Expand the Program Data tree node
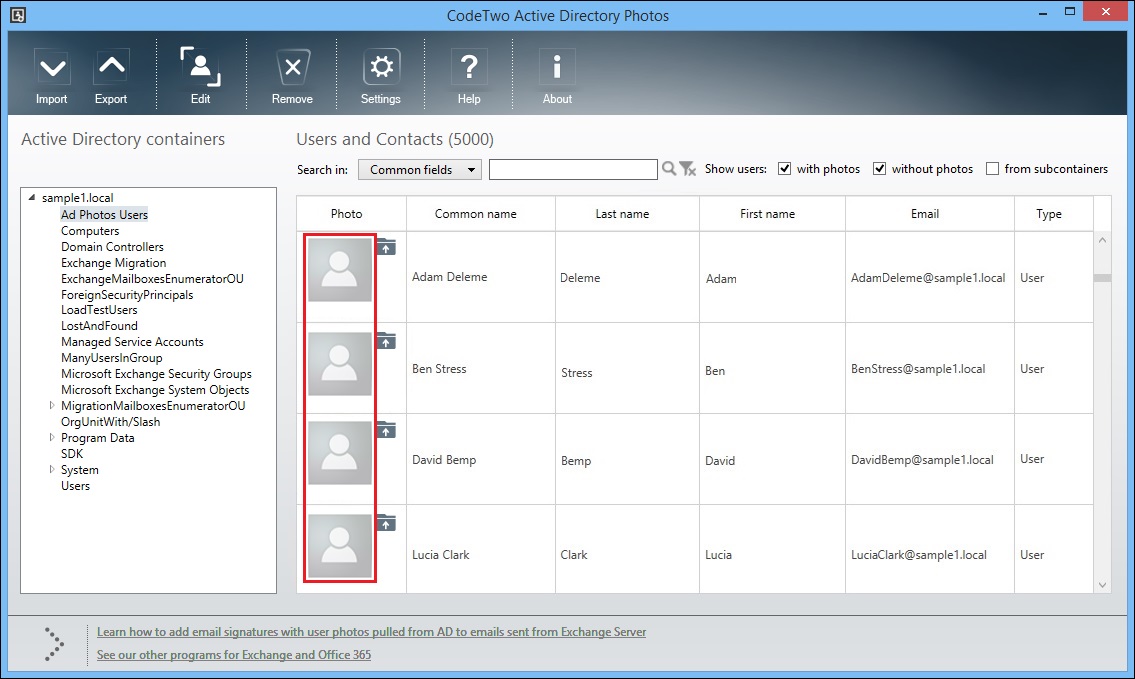1135x679 pixels. [51, 437]
